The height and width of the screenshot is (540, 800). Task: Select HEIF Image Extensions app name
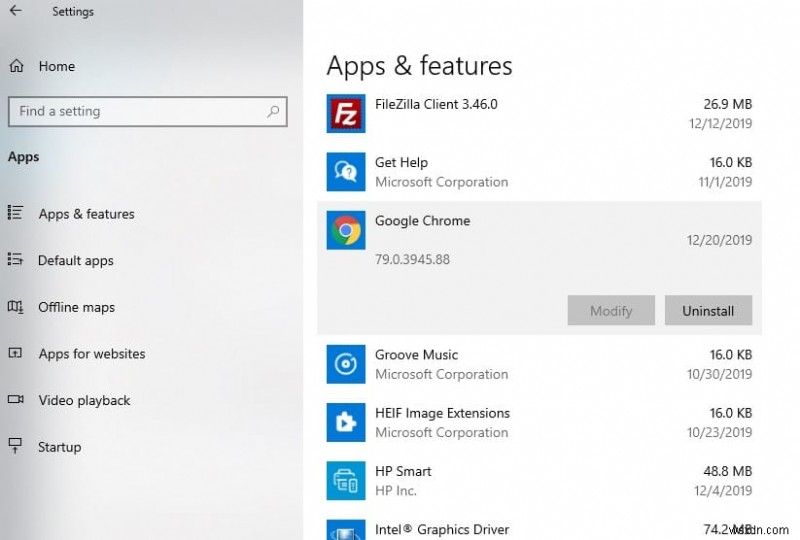(442, 413)
